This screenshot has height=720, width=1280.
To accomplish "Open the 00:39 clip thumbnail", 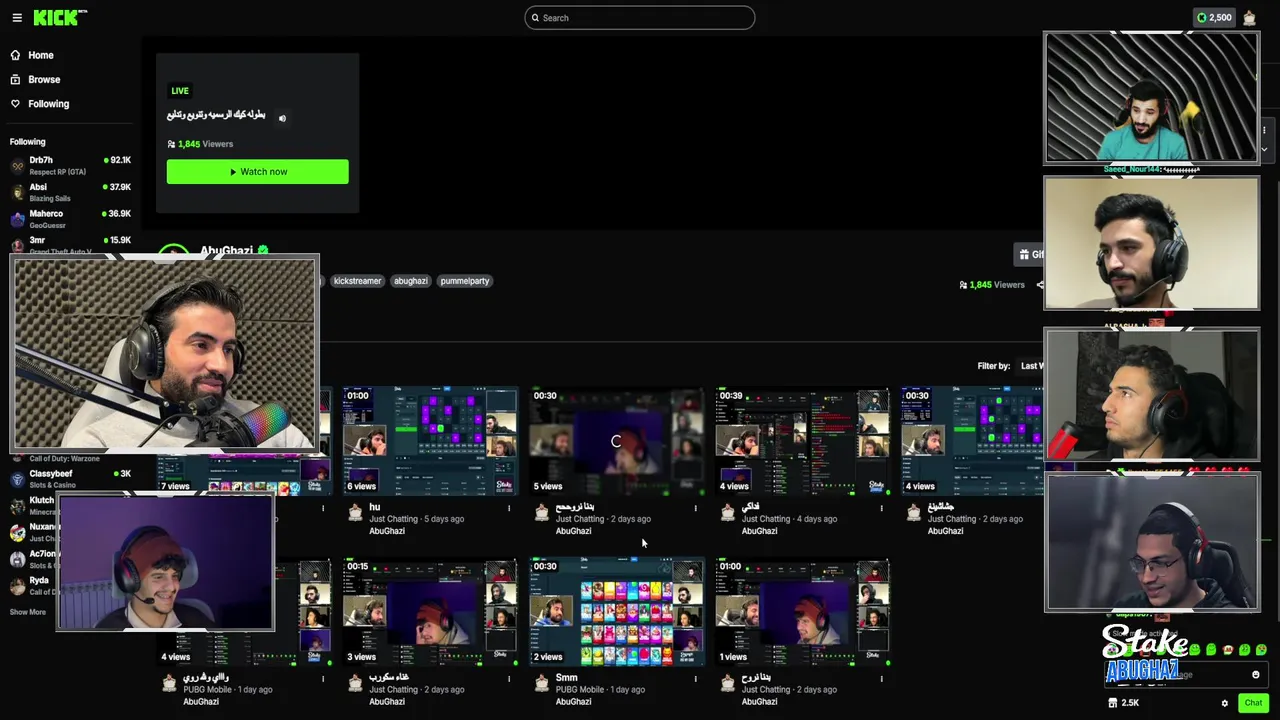I will (802, 441).
